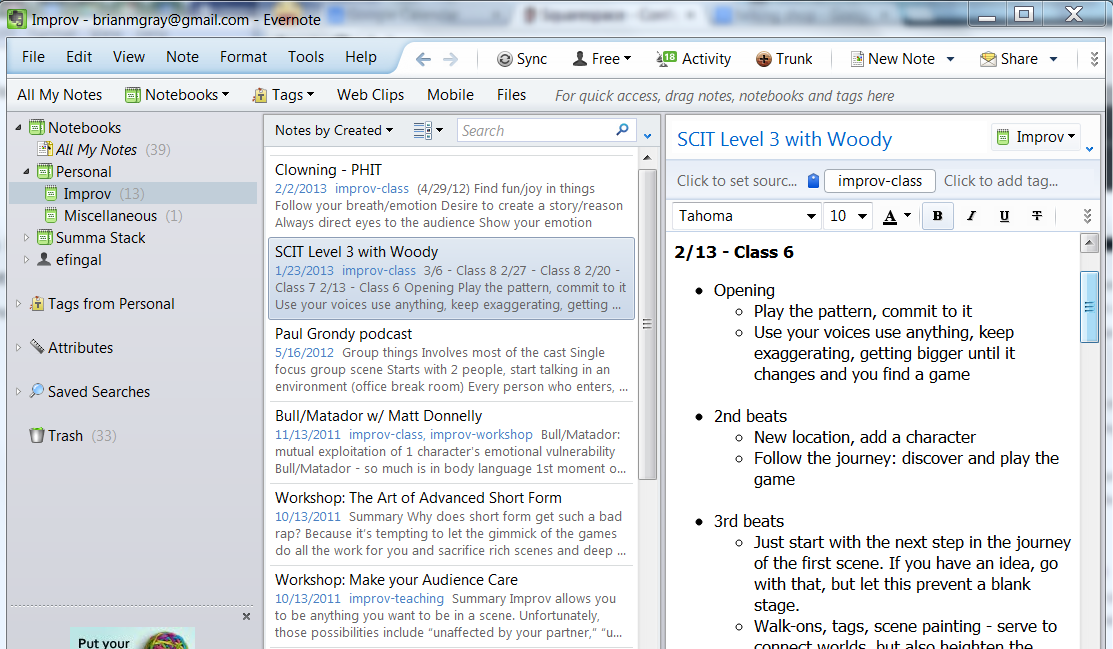
Task: Show more toolbar options via overflow chevron
Action: [x=1095, y=59]
